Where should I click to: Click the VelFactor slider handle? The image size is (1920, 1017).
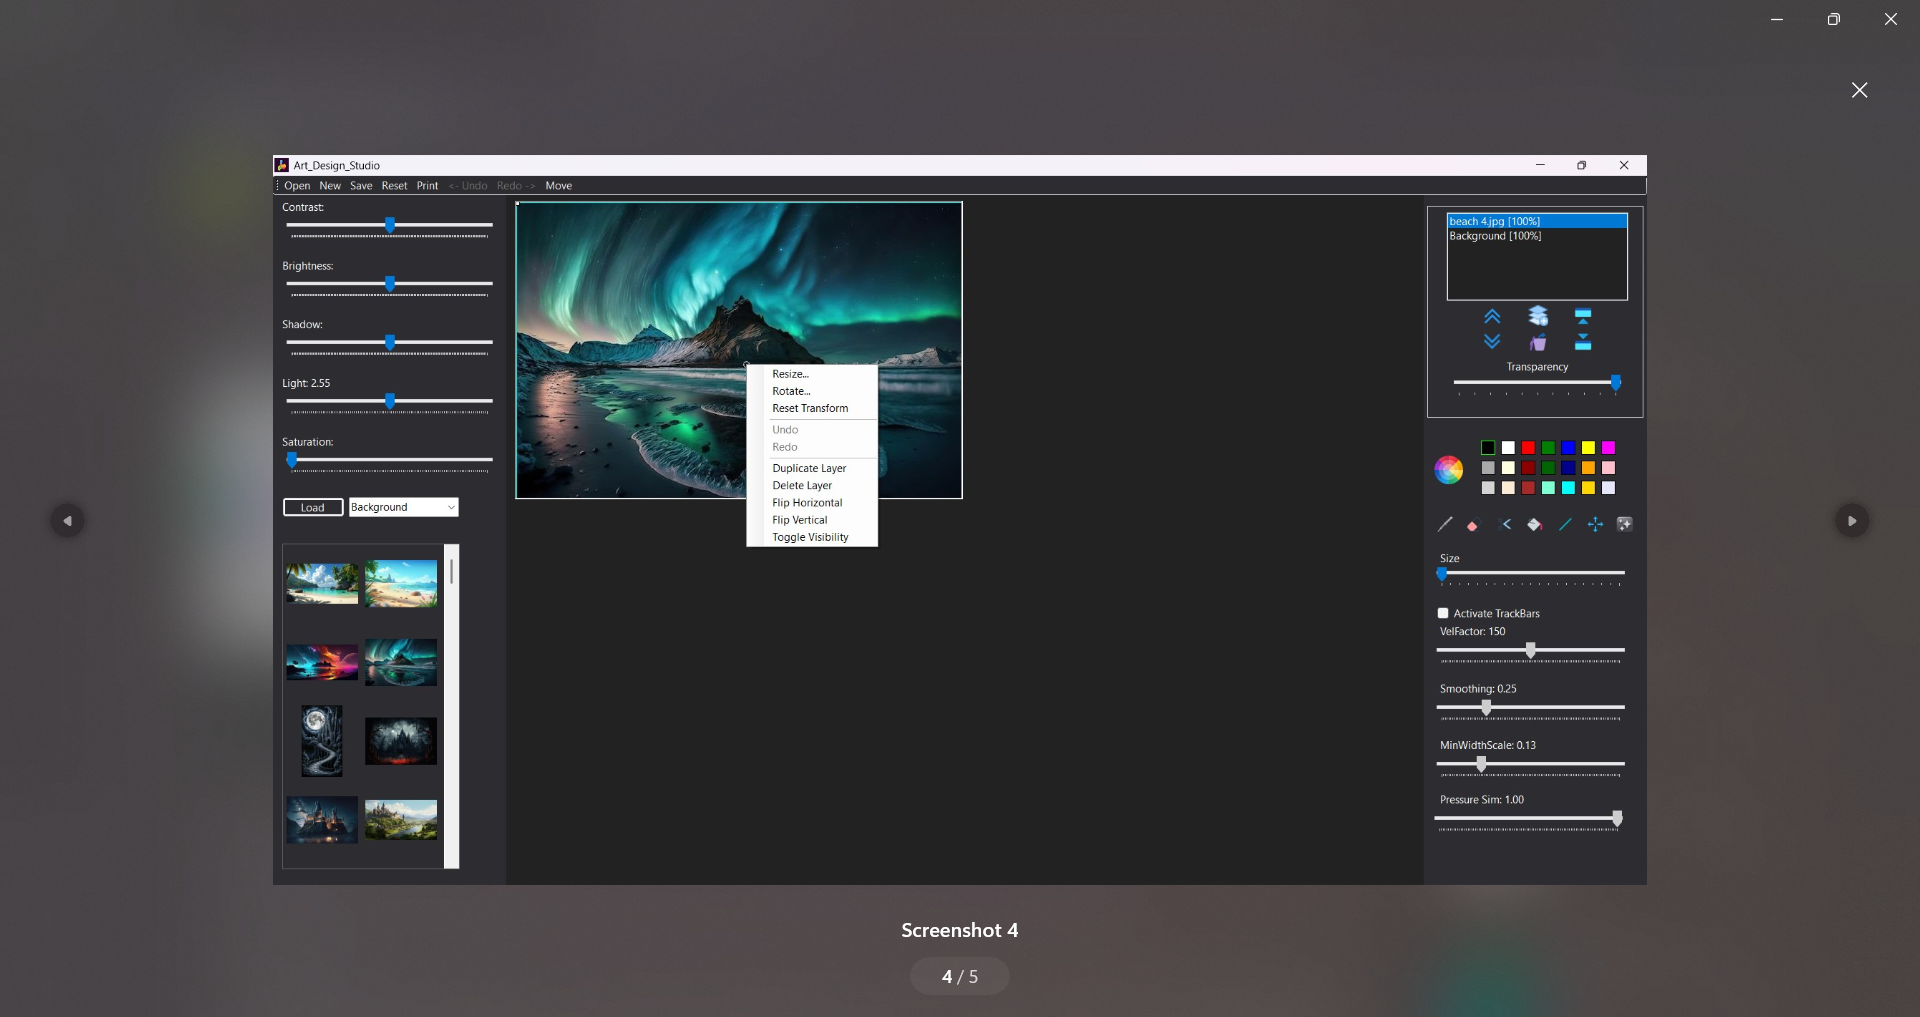click(1530, 650)
